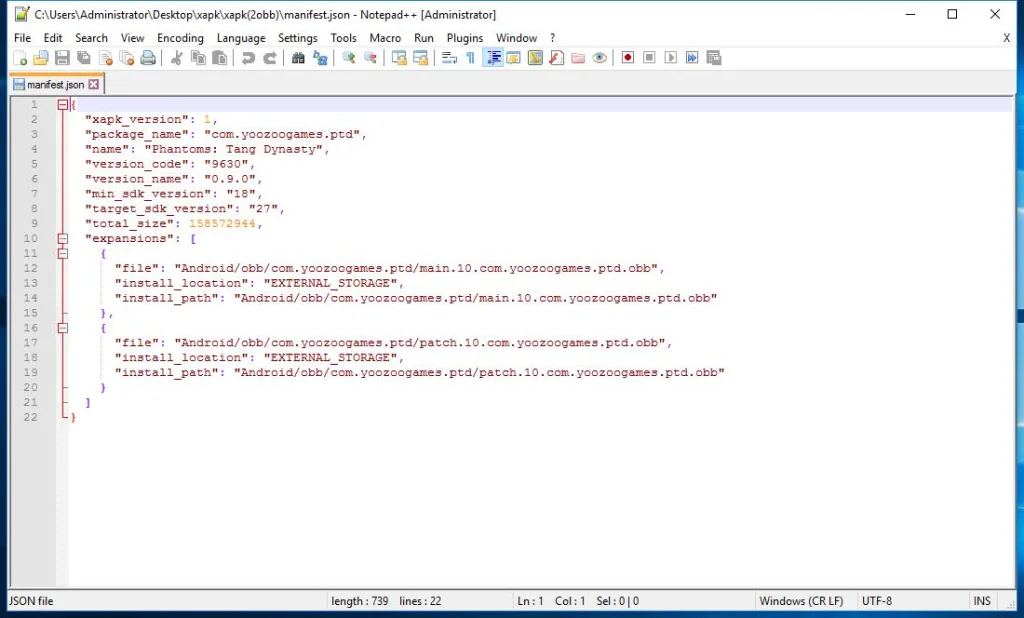The image size is (1024, 618).
Task: Open the Macro menu
Action: (x=385, y=38)
